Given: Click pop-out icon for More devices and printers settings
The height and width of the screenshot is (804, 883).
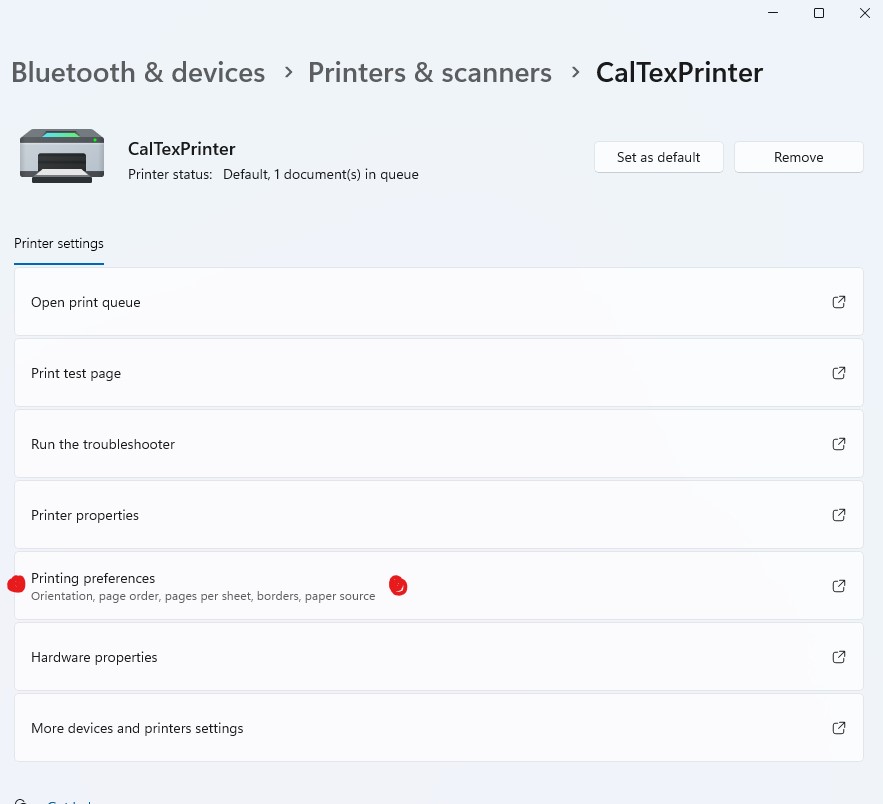Looking at the screenshot, I should click(839, 728).
